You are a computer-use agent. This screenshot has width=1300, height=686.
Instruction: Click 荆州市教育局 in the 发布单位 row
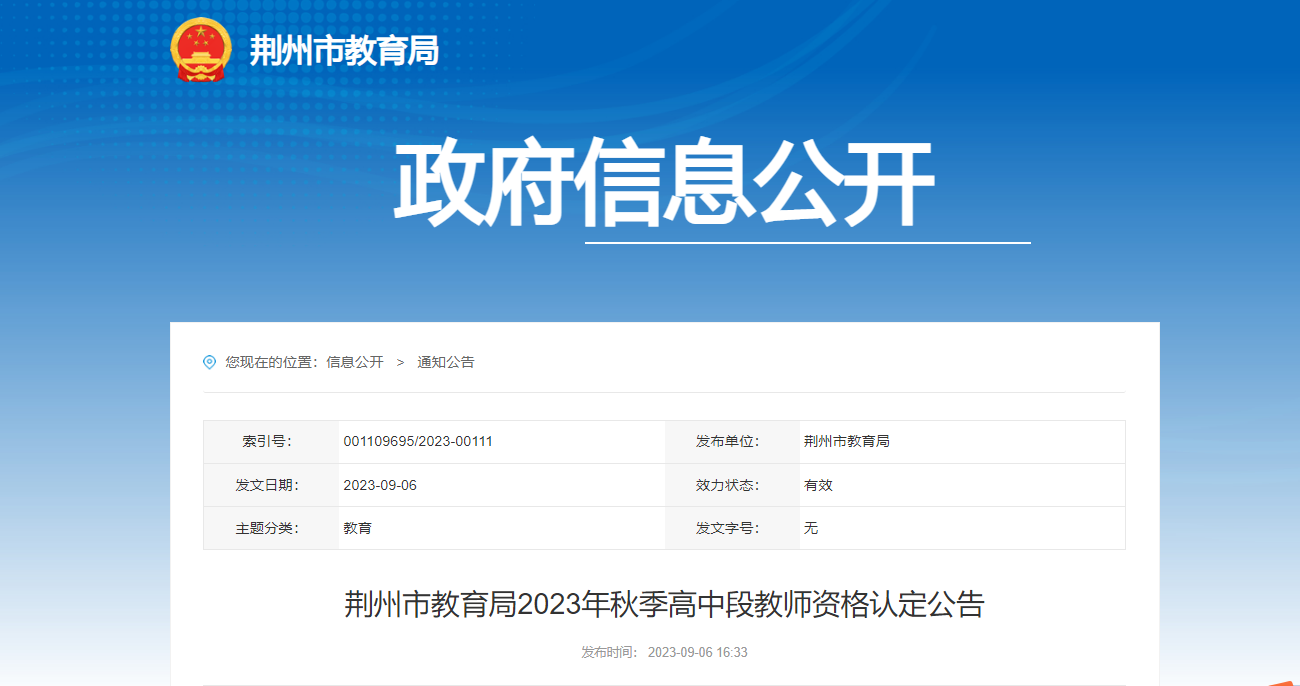(x=846, y=441)
